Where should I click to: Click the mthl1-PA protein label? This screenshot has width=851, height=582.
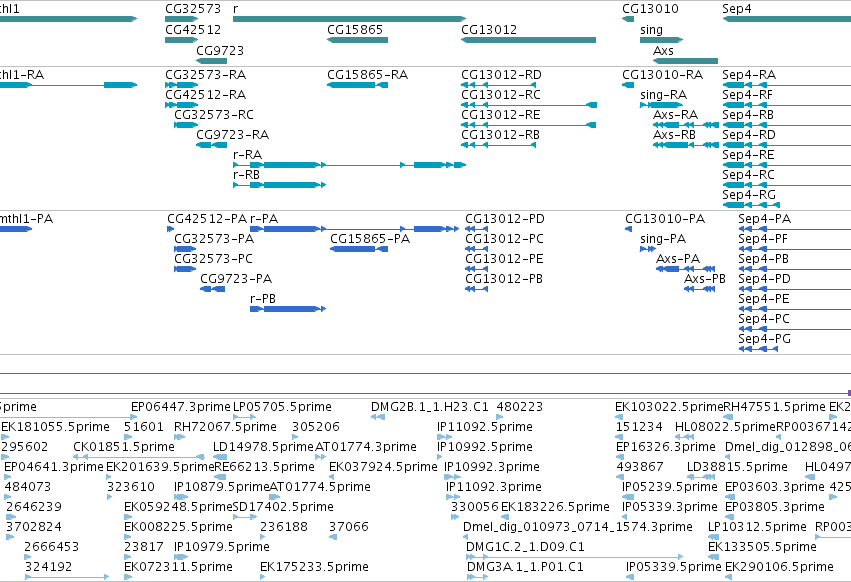point(27,219)
